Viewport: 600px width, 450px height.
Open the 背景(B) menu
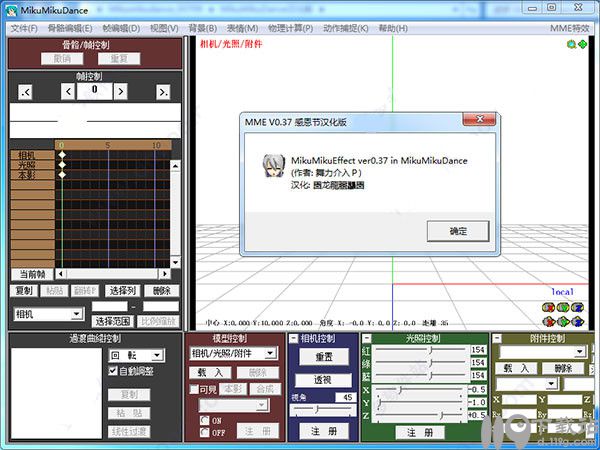(203, 28)
